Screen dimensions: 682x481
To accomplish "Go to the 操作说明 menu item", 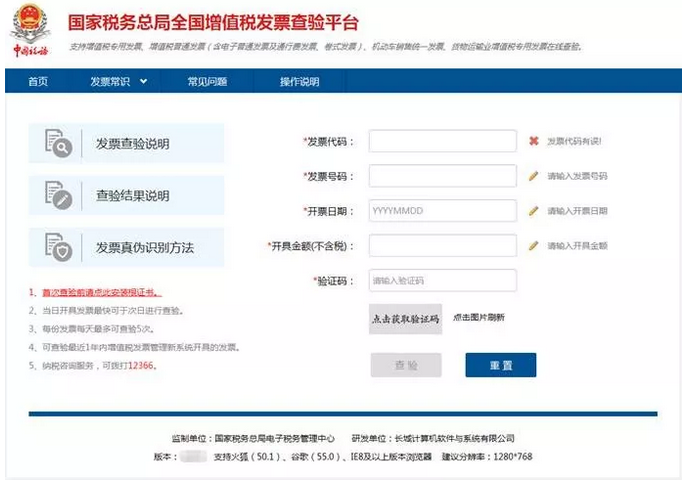I will point(299,81).
